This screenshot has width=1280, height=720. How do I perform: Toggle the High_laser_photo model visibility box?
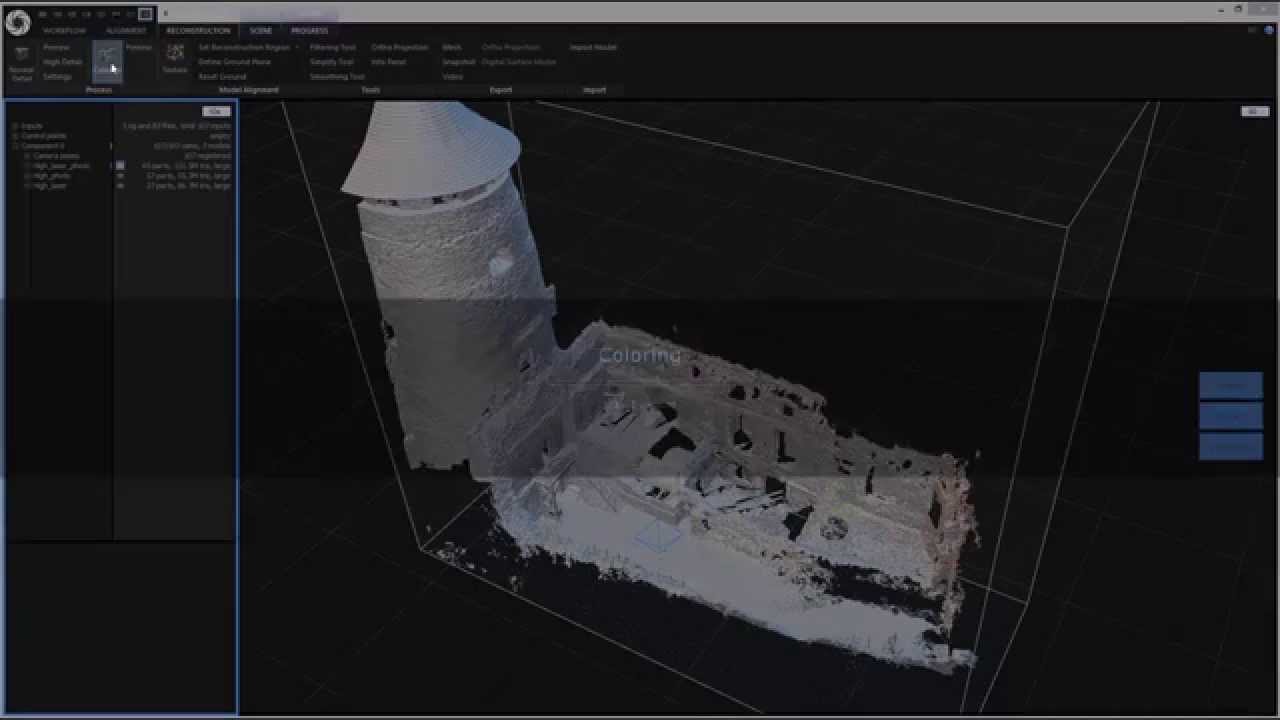click(x=120, y=166)
